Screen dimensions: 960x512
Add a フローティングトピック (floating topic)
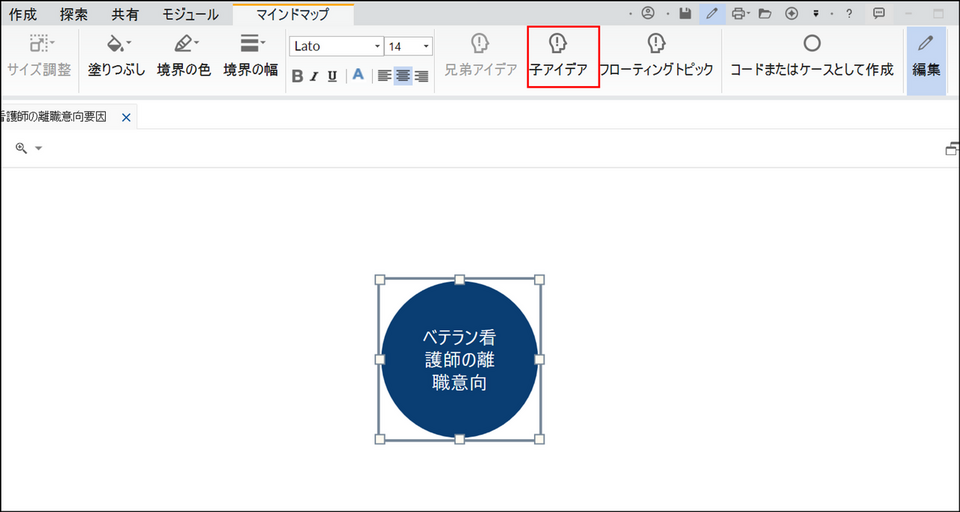[656, 56]
